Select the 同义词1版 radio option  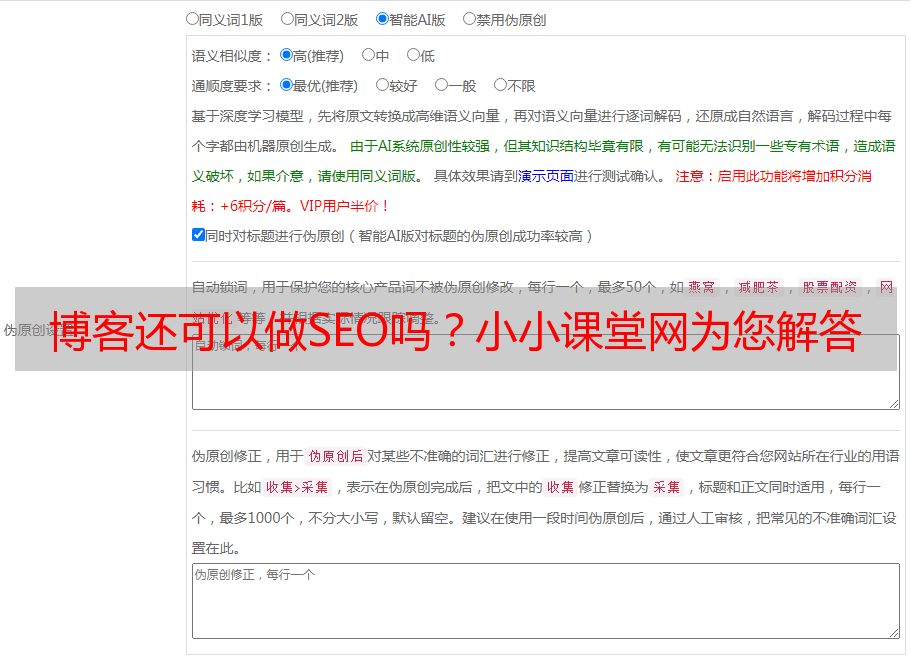[192, 19]
